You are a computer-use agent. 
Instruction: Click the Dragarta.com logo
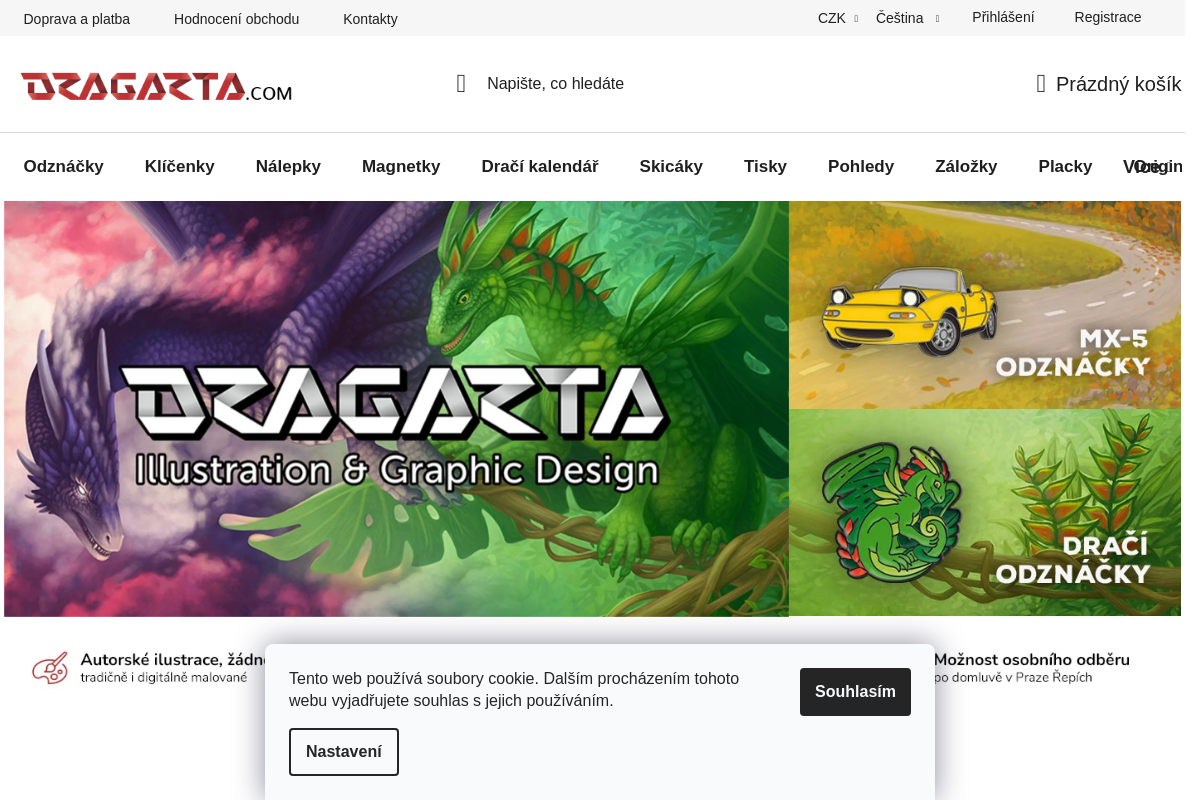pos(156,86)
